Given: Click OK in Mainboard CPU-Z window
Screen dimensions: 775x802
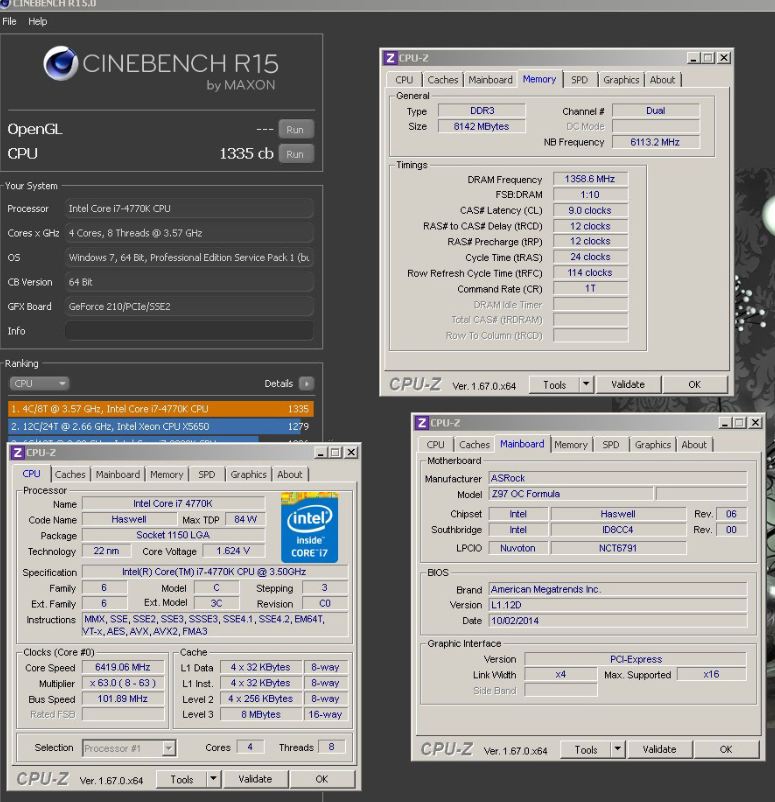Looking at the screenshot, I should click(726, 749).
